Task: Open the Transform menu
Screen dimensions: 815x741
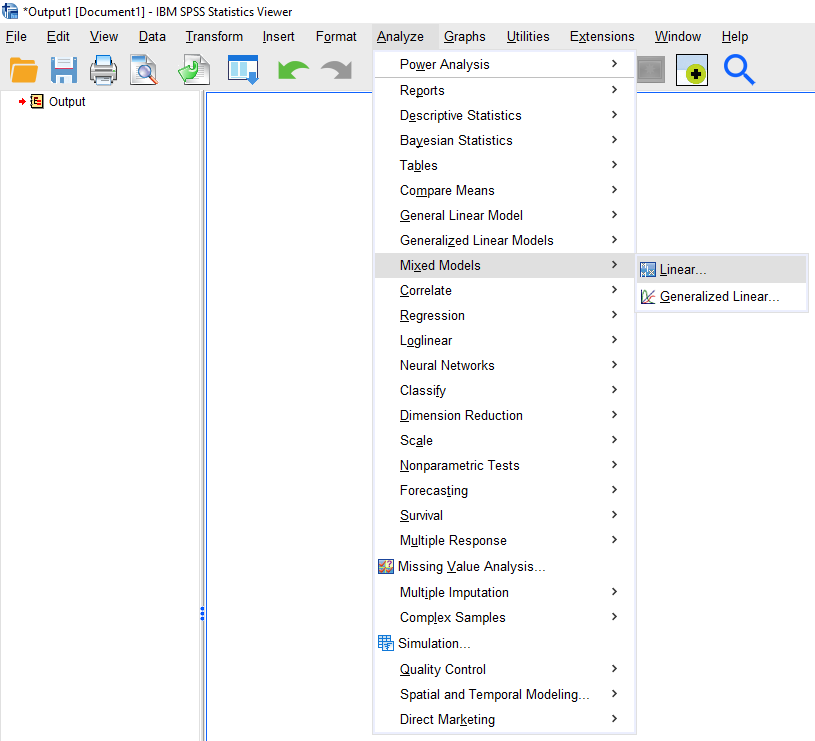Action: click(x=214, y=37)
